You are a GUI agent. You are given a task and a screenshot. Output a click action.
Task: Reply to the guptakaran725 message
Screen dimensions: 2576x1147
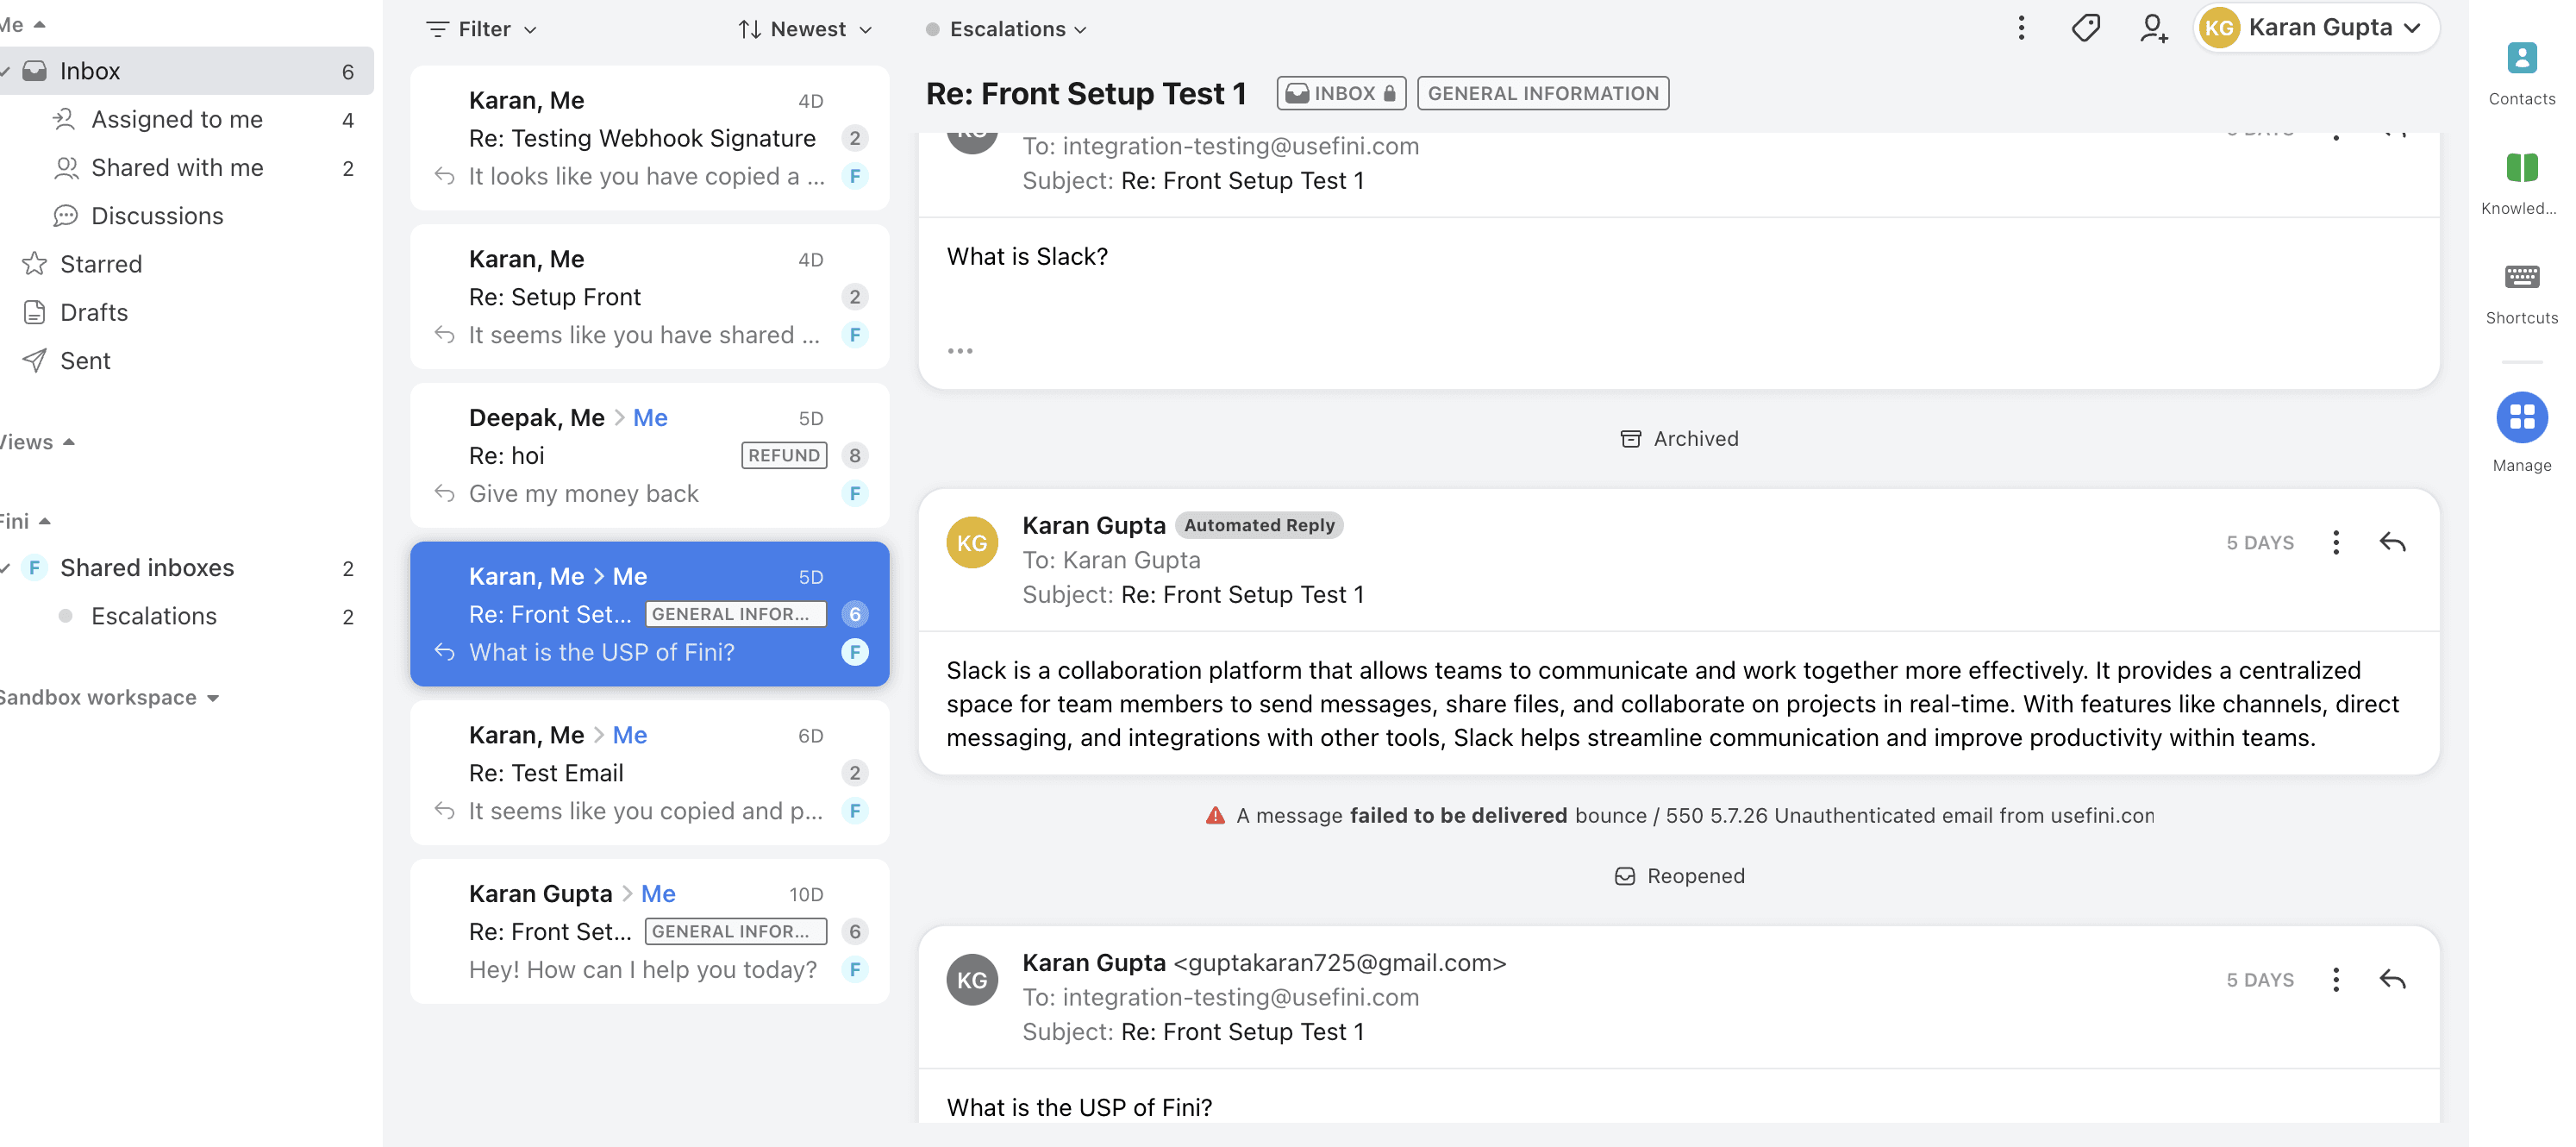pyautogui.click(x=2392, y=979)
